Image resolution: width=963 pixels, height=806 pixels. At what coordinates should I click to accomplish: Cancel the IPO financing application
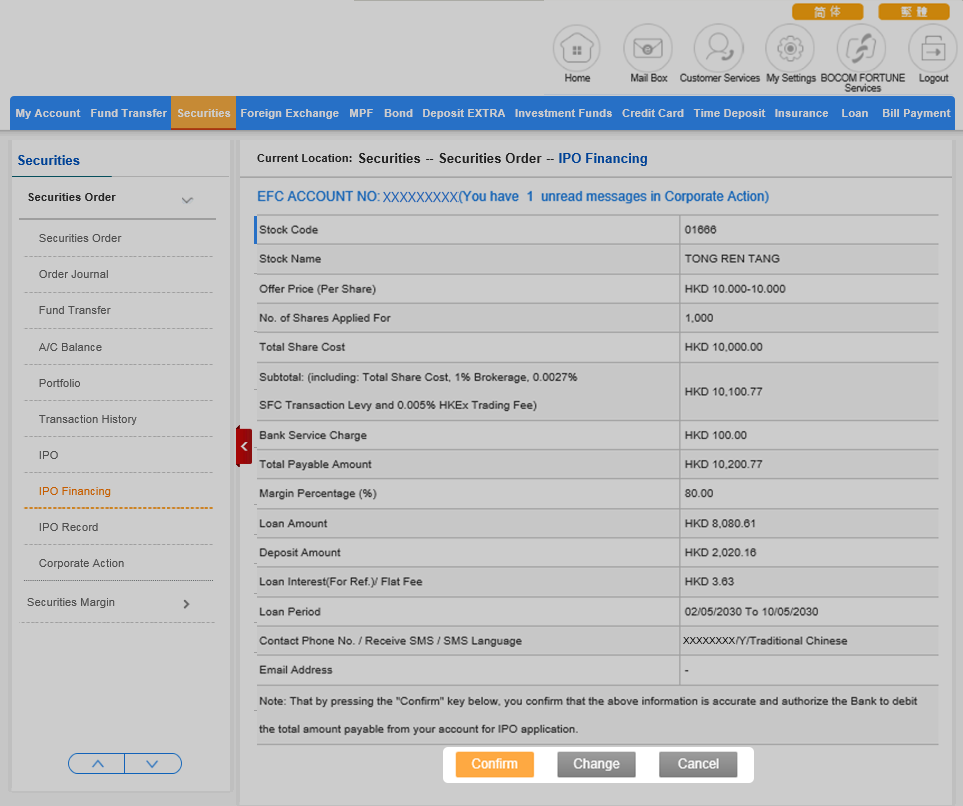click(x=697, y=764)
